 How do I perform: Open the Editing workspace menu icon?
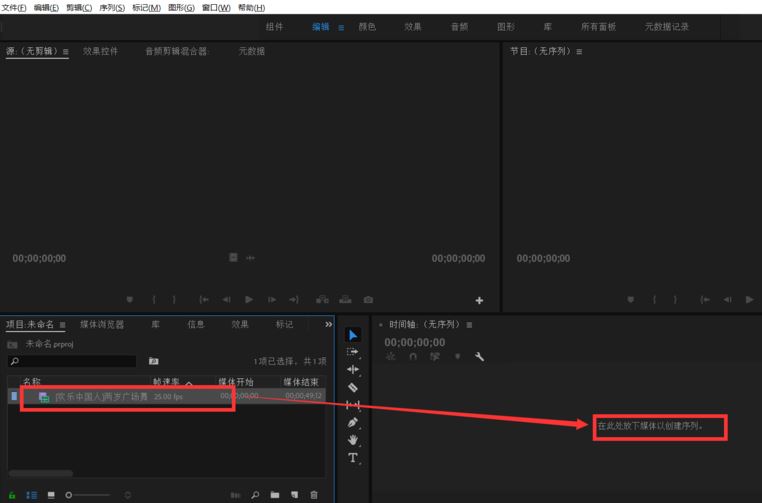coord(341,28)
